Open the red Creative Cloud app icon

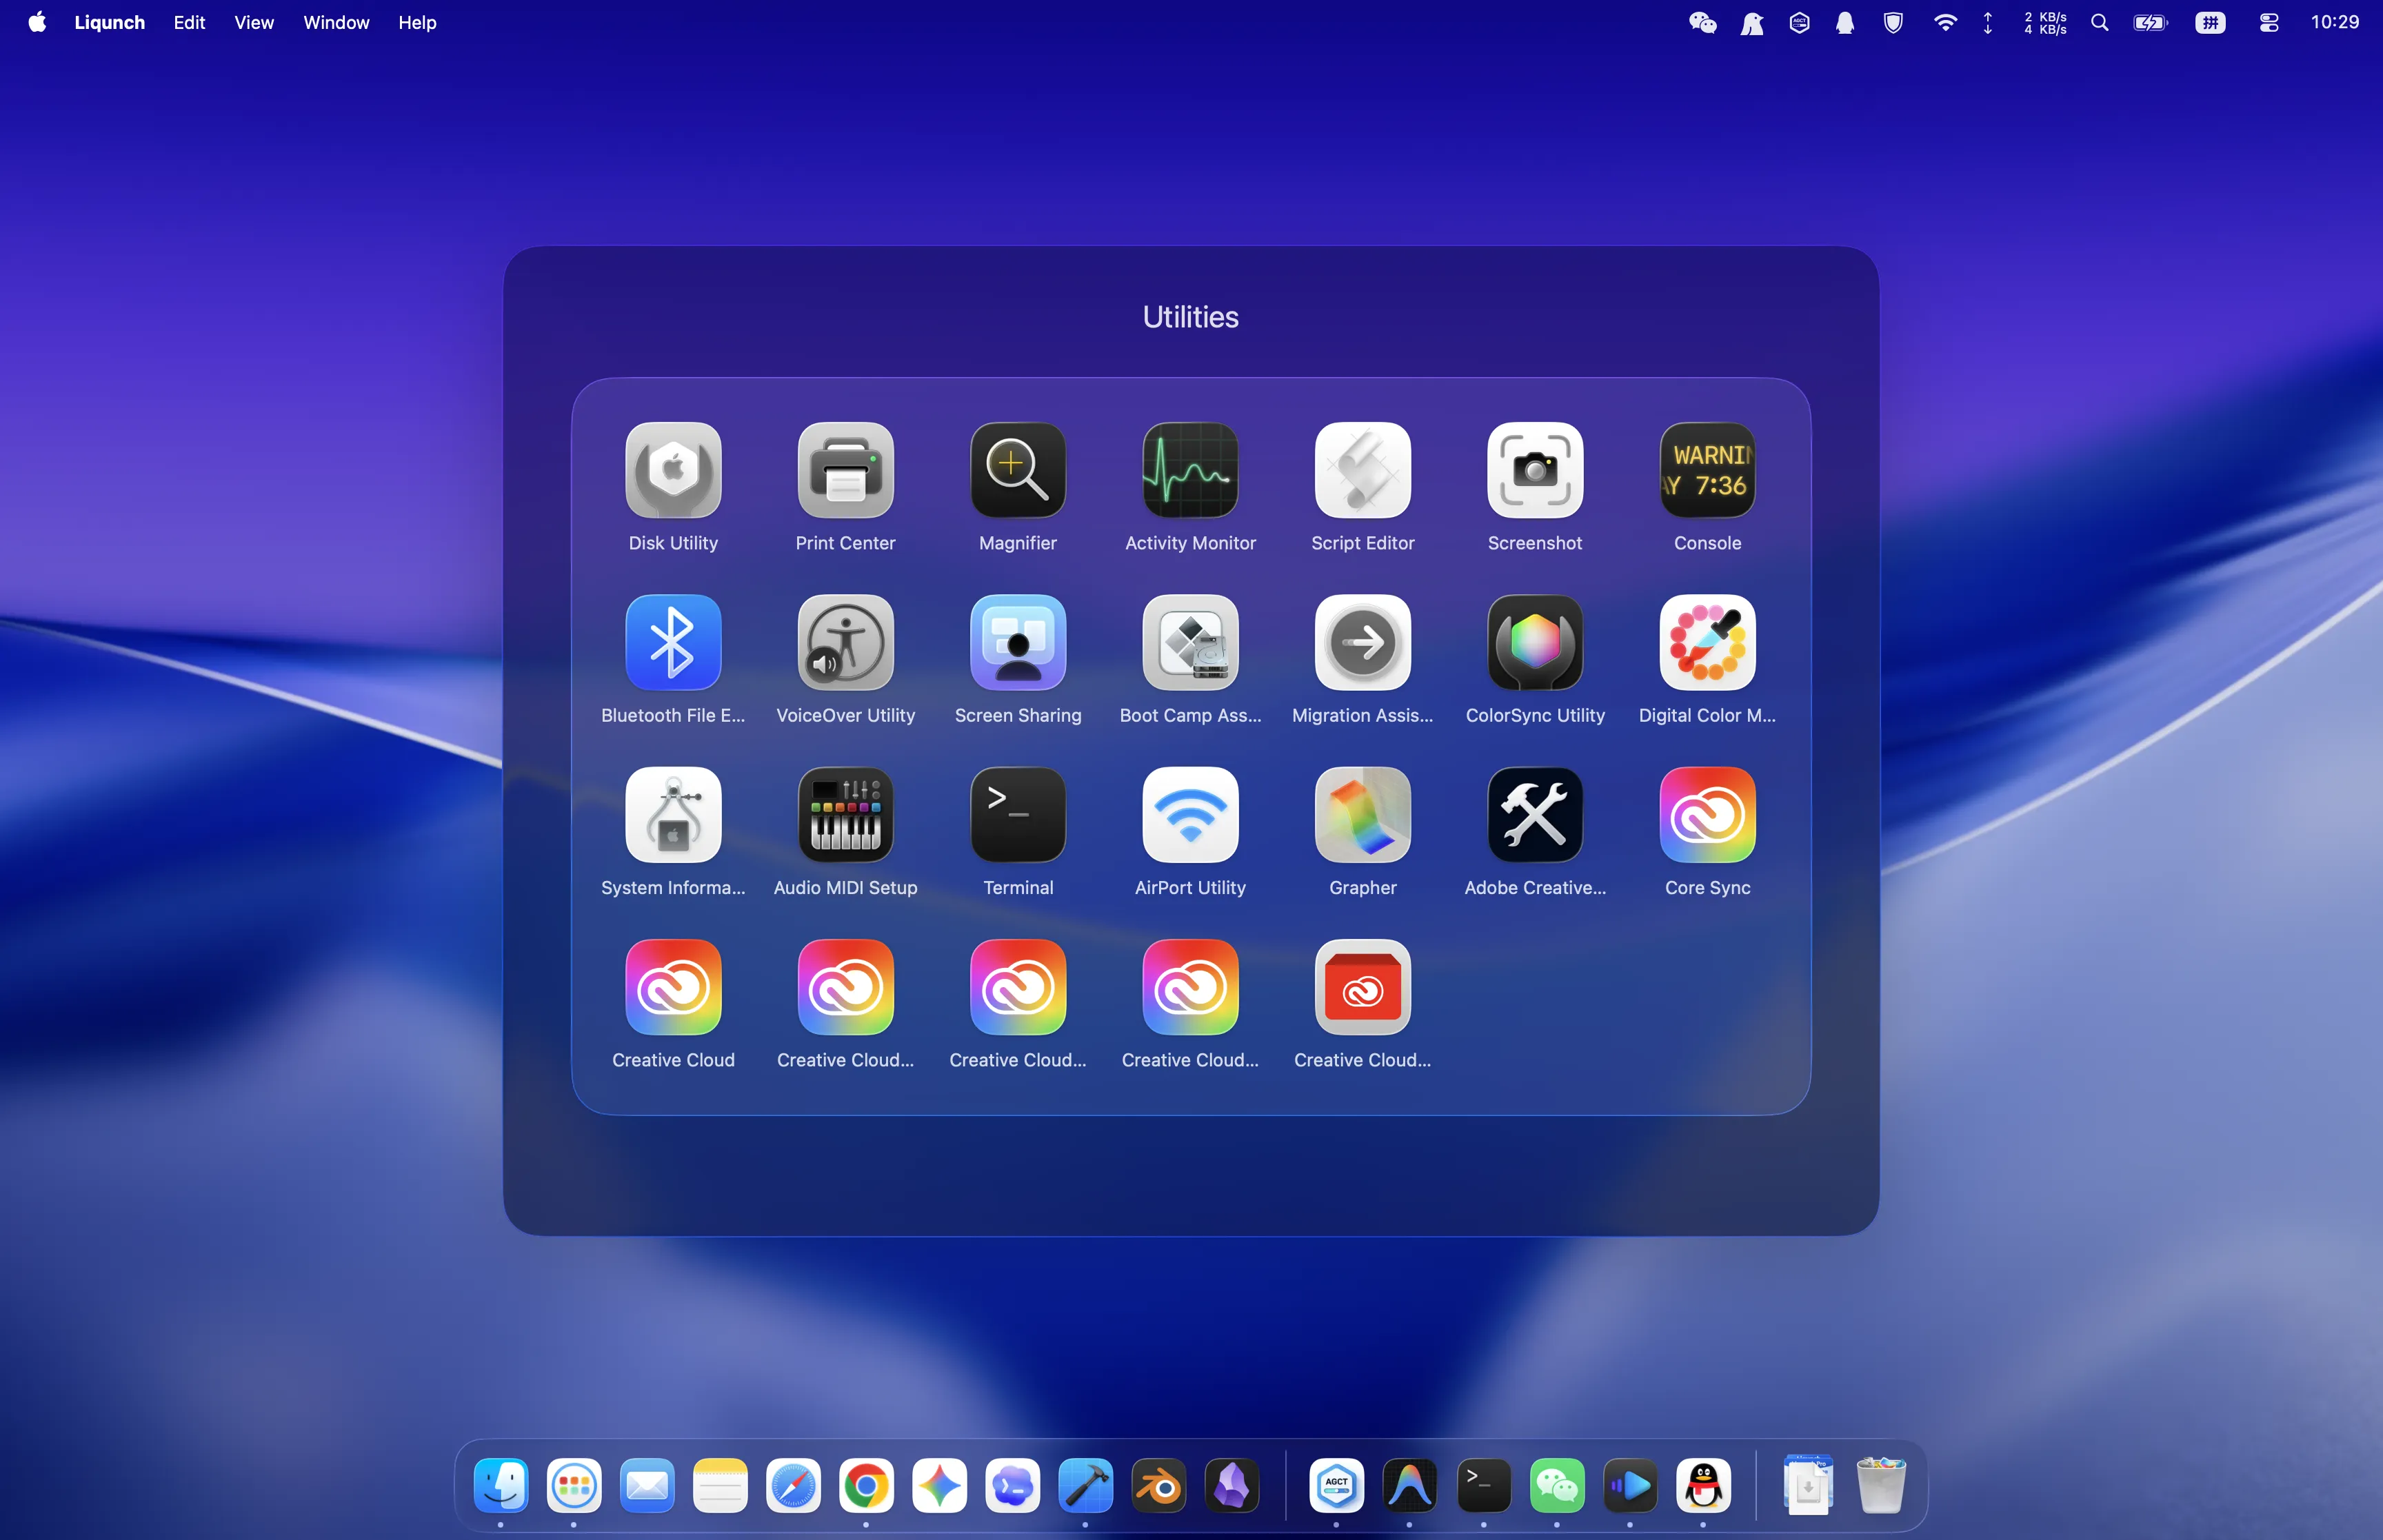1363,988
